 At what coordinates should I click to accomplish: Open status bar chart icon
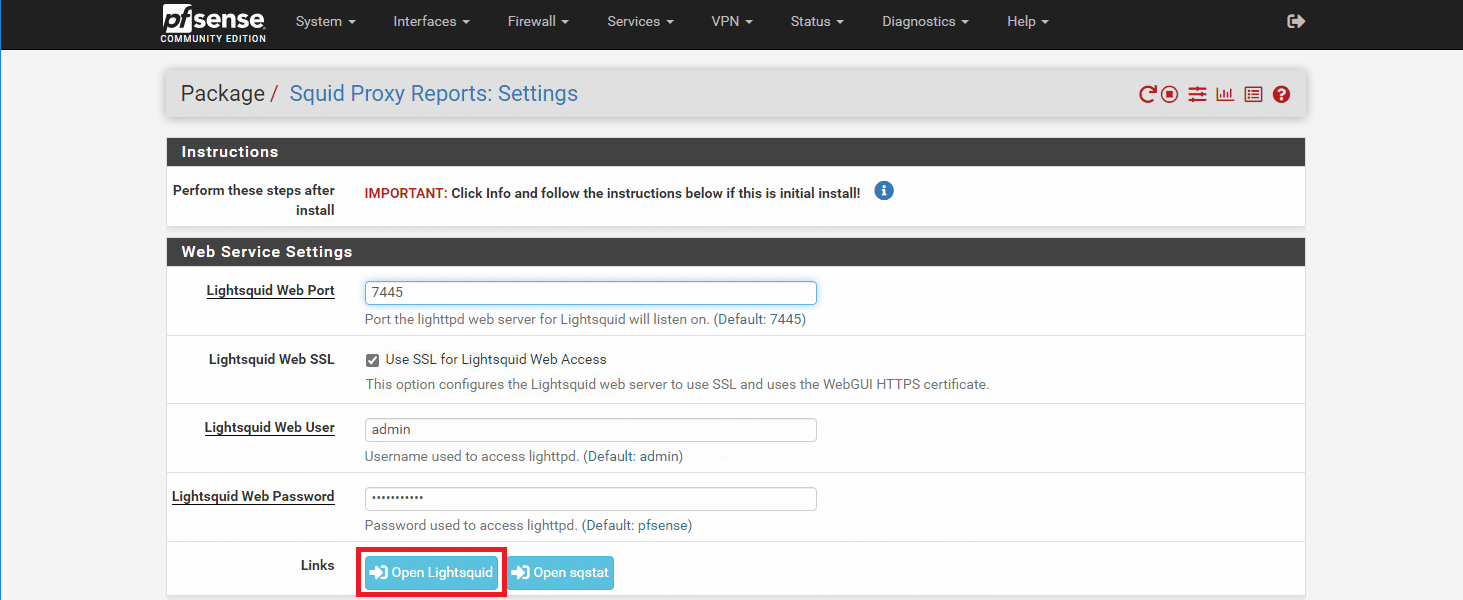click(x=1225, y=95)
